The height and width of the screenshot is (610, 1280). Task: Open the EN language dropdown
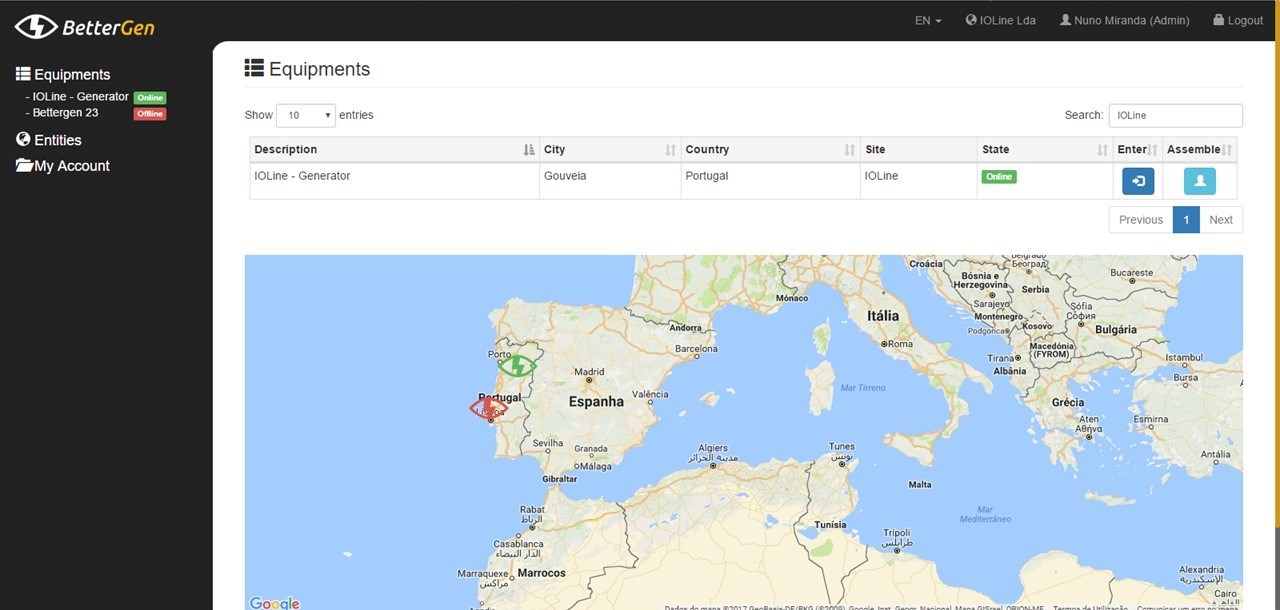tap(928, 20)
